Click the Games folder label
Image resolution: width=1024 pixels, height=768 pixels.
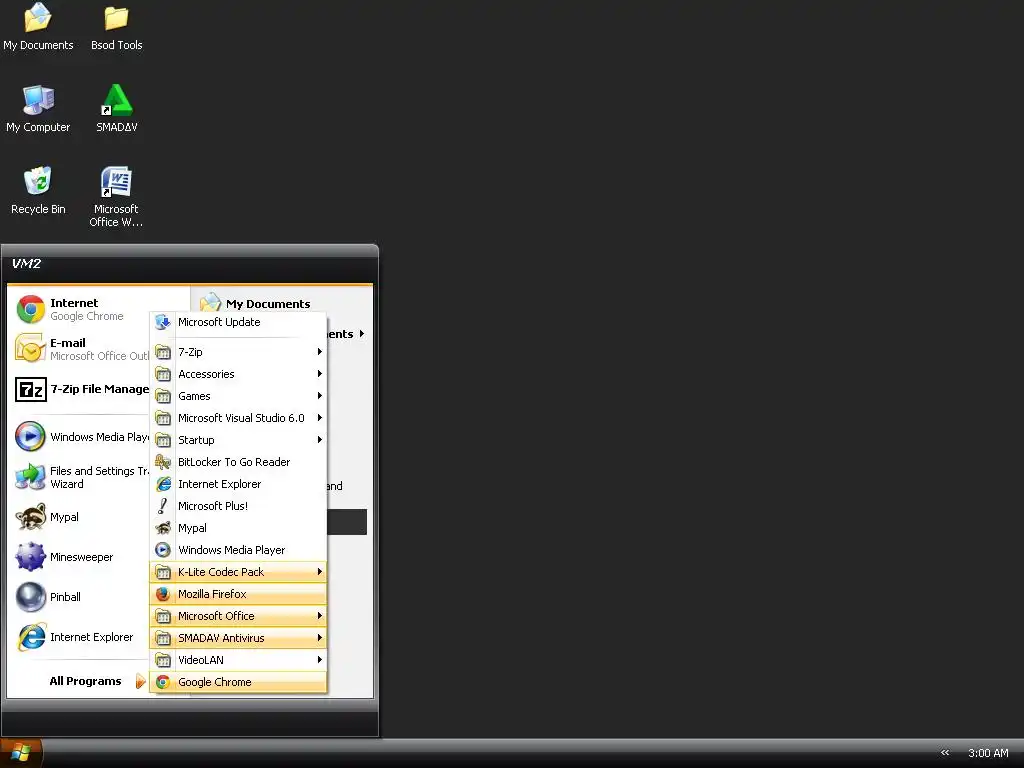point(194,396)
